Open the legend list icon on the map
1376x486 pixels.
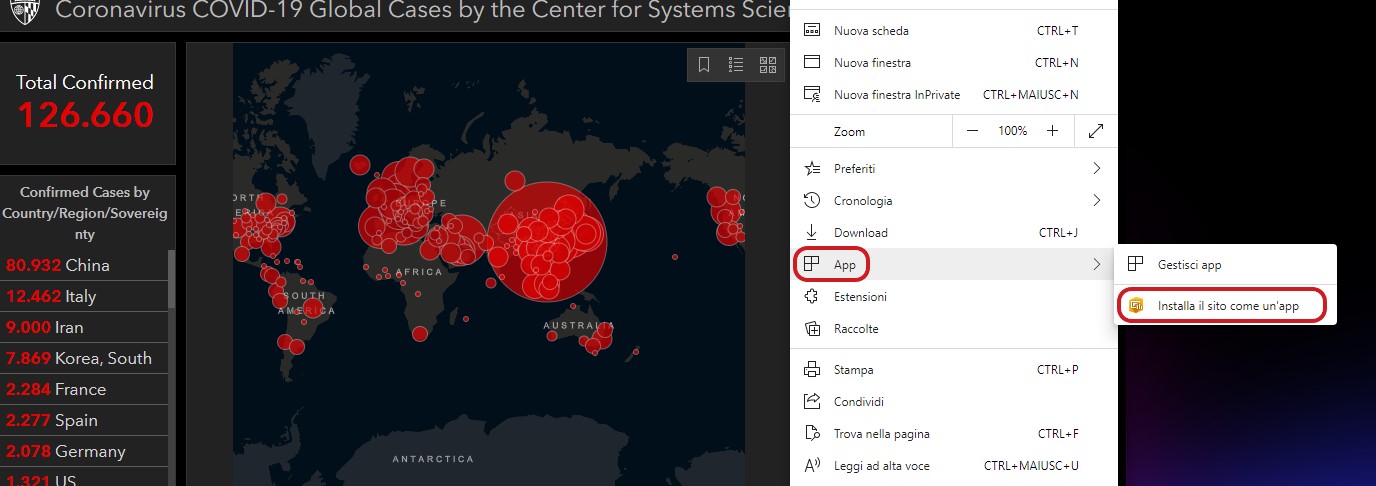[736, 65]
